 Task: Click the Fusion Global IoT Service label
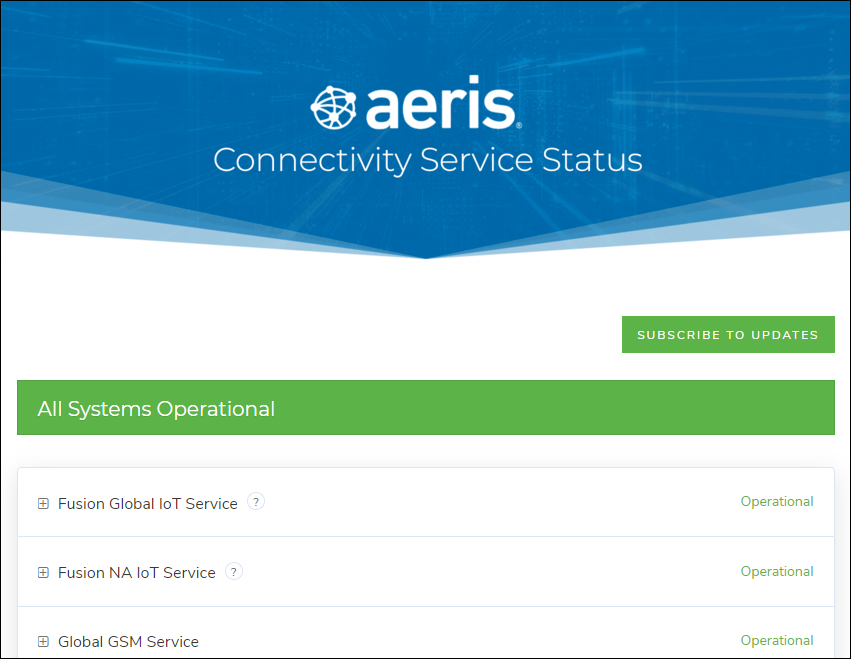[148, 504]
